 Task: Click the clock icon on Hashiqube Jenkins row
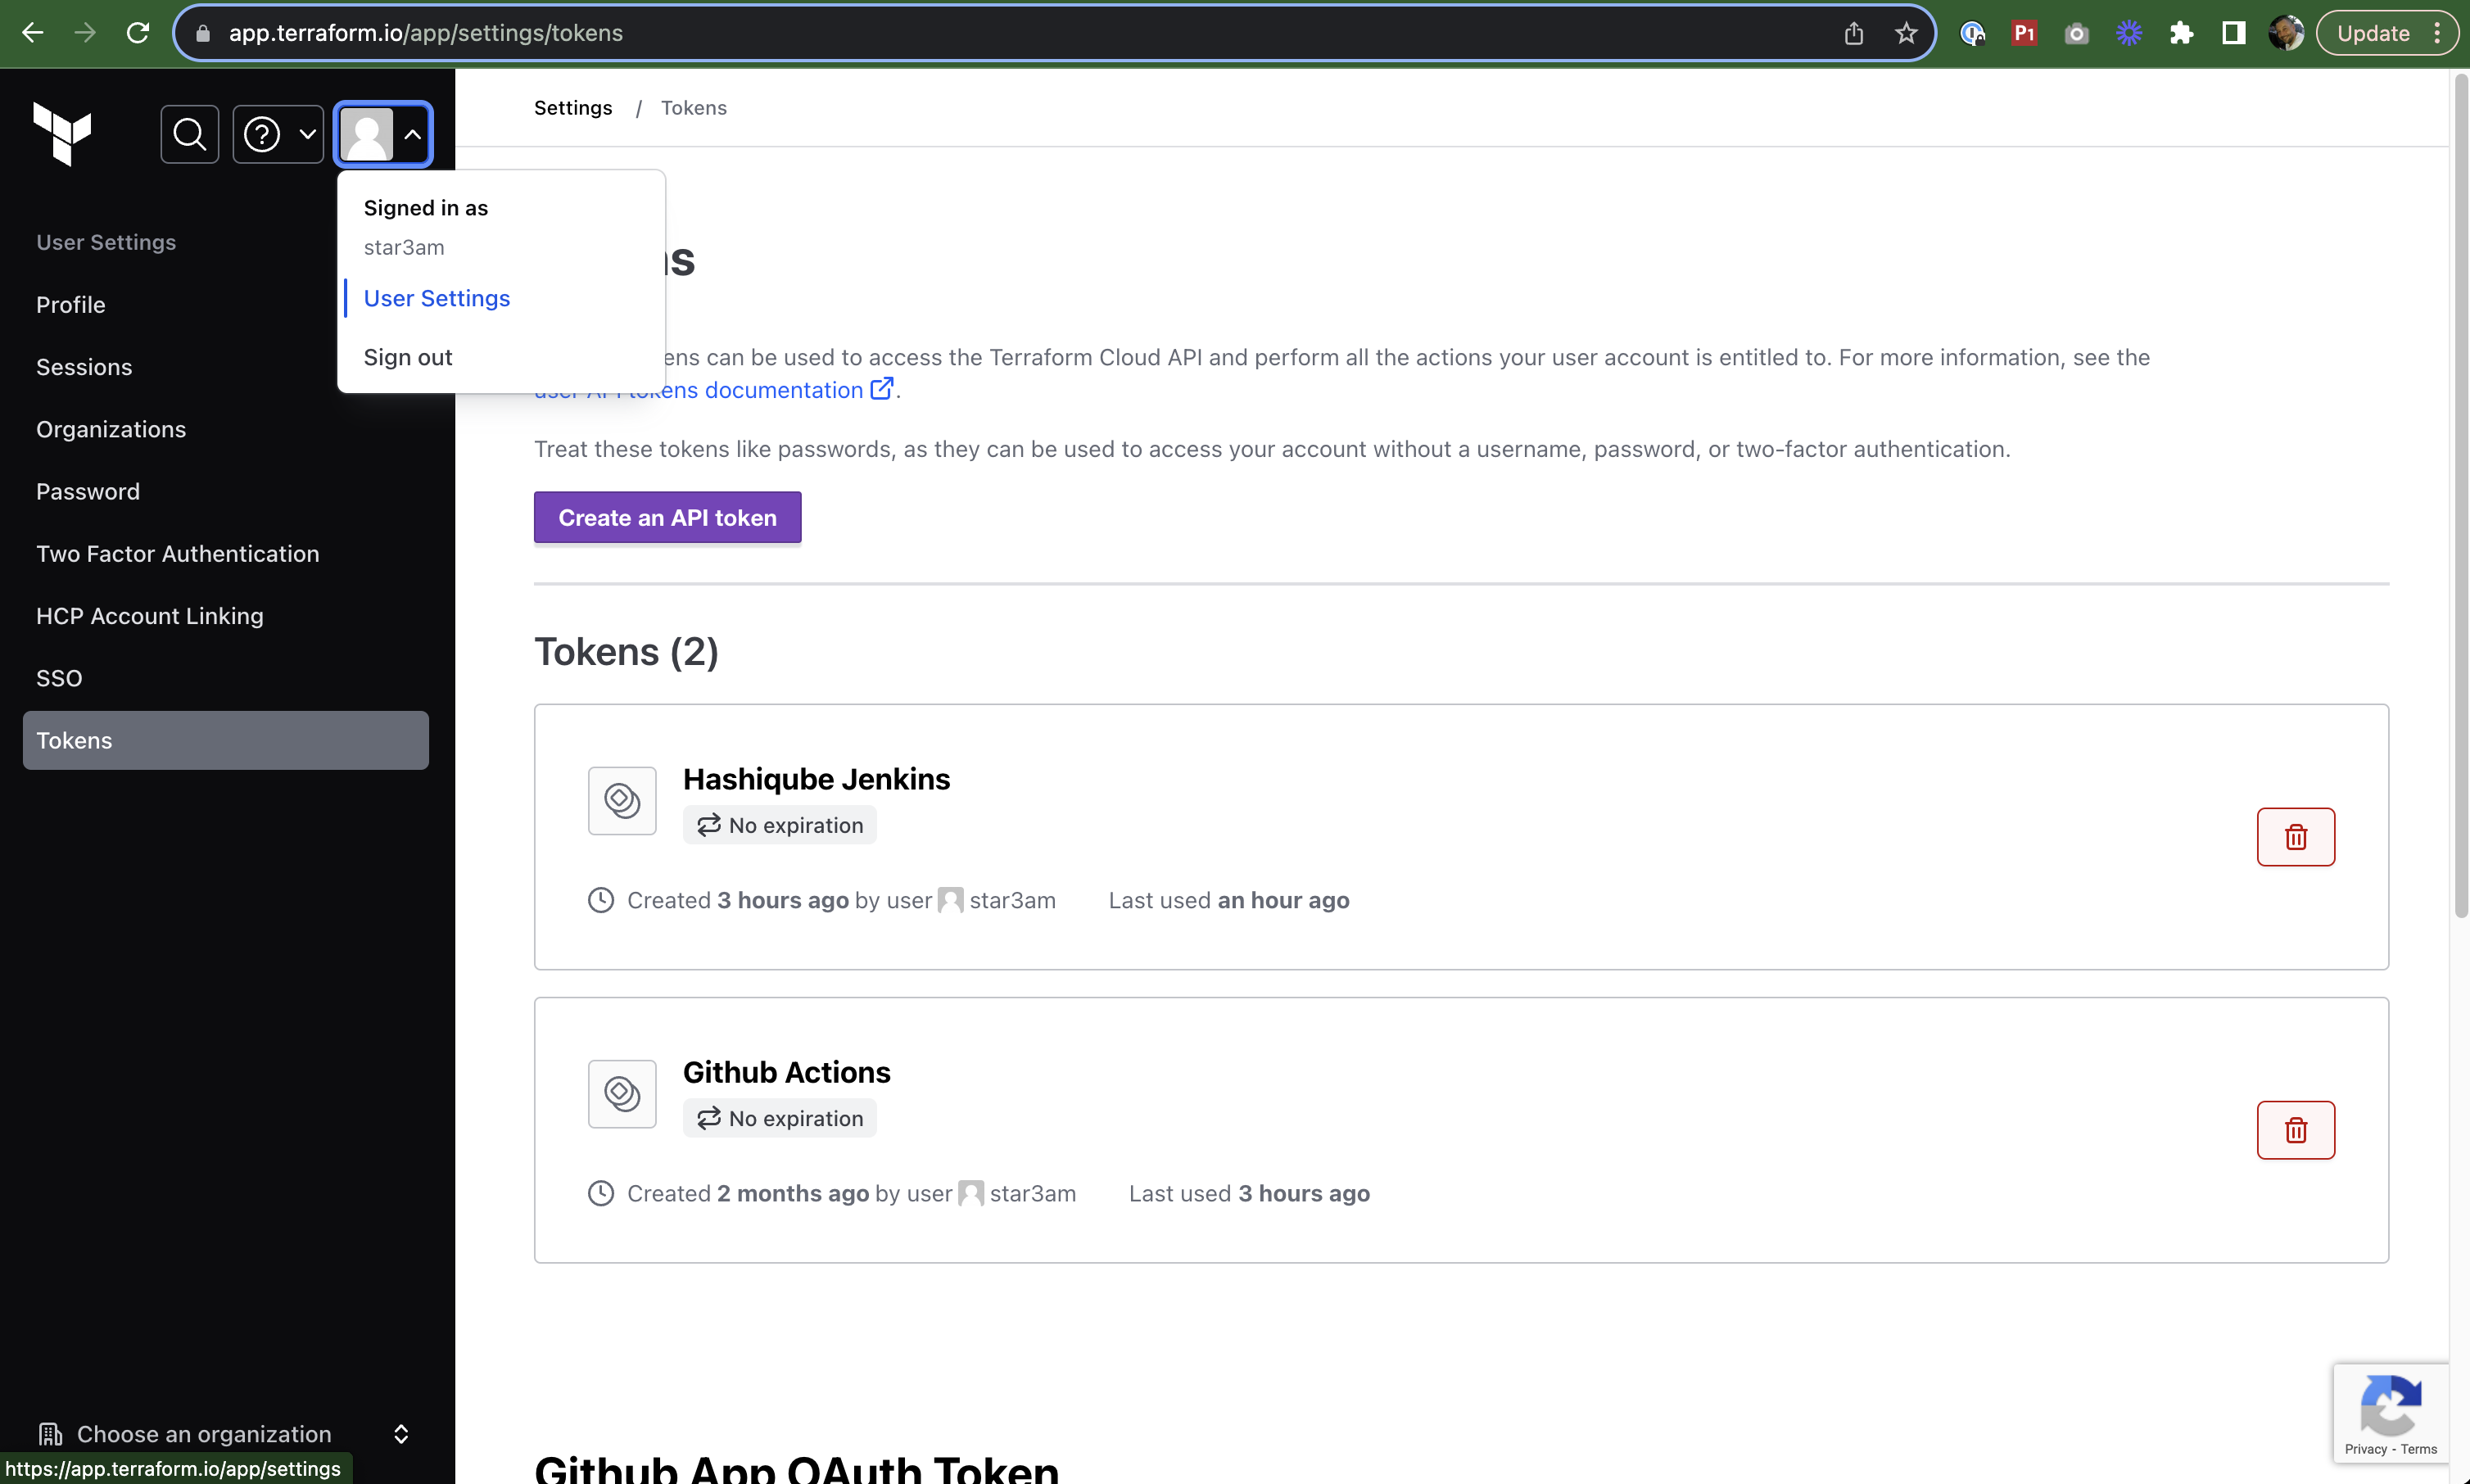pyautogui.click(x=601, y=900)
